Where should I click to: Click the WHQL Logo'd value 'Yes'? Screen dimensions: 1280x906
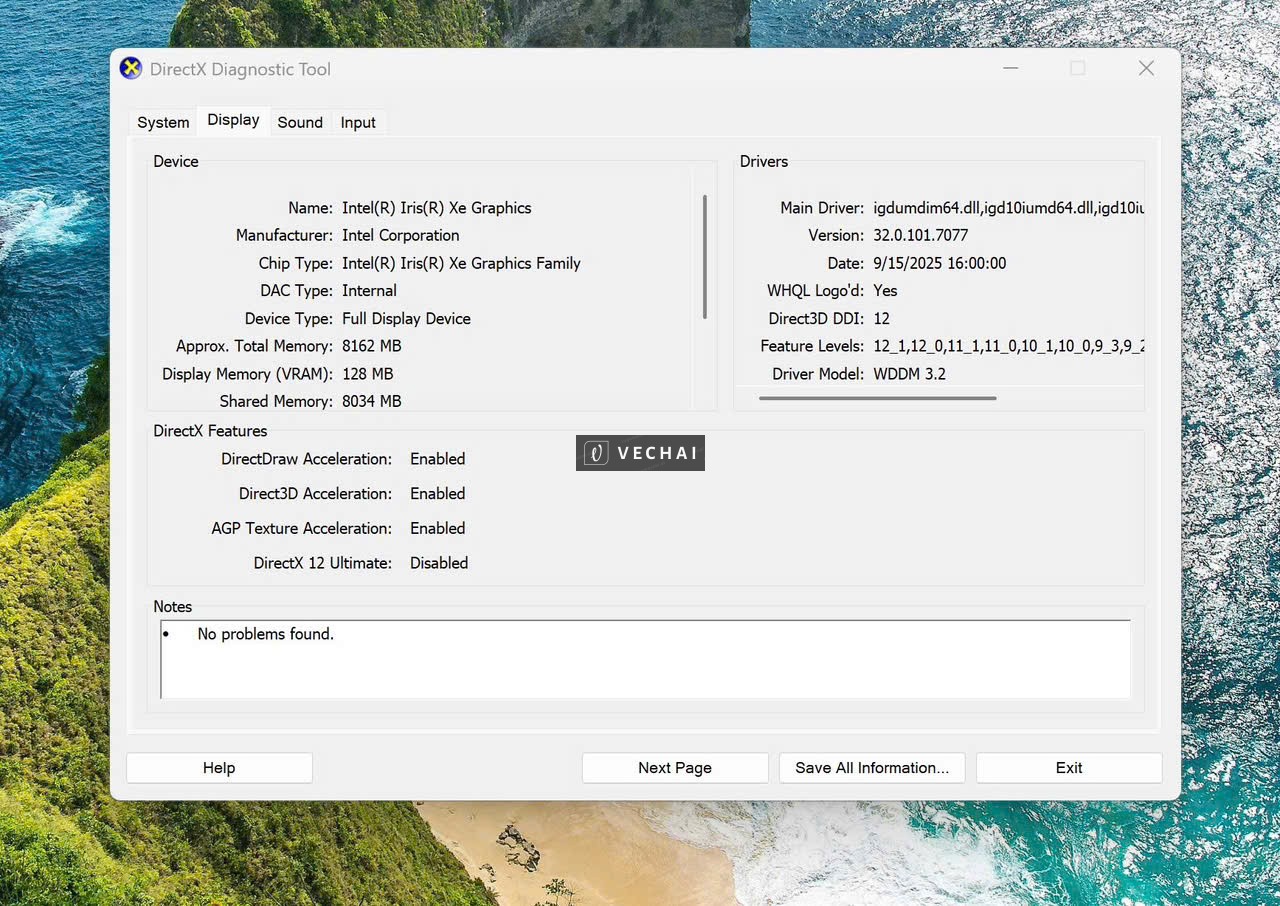(885, 290)
